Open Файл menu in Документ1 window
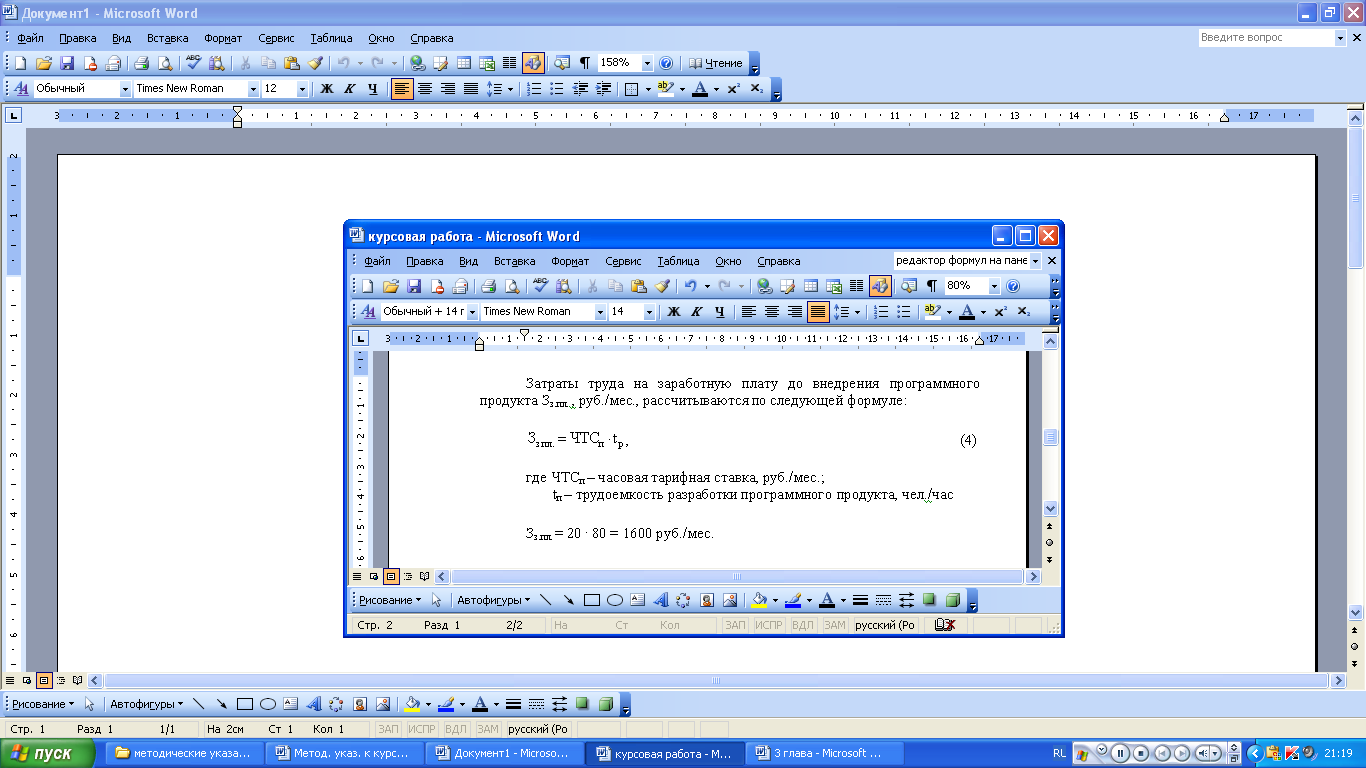Screen dimensions: 1366x768 [x=30, y=38]
